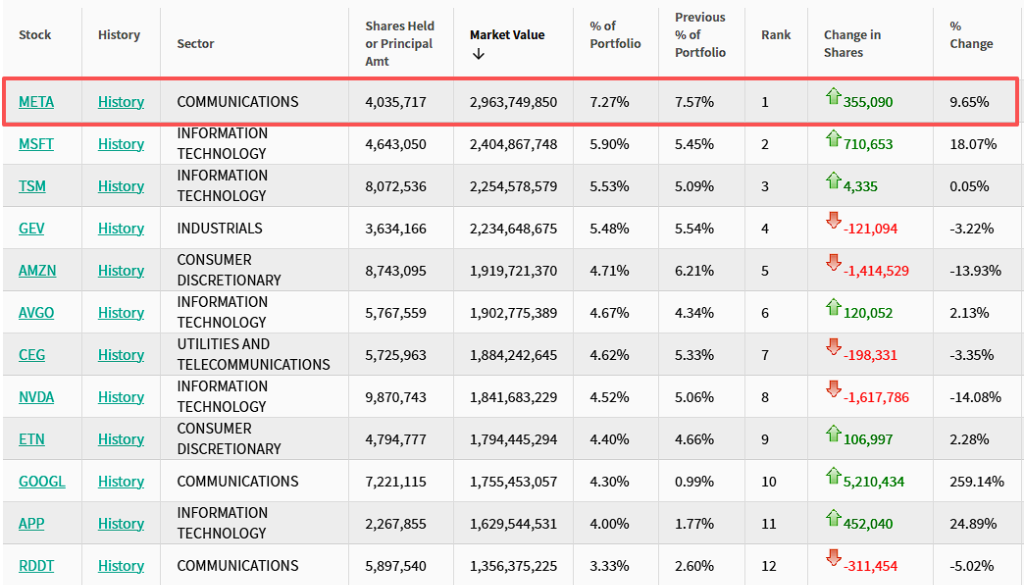Click the red down arrow in AMZN row
The width and height of the screenshot is (1024, 585).
pyautogui.click(x=833, y=264)
